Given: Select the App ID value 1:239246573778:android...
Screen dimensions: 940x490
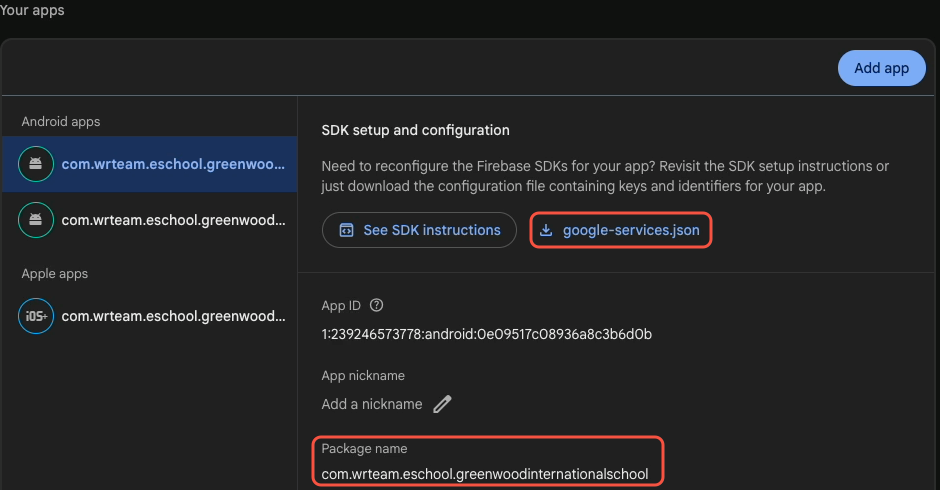Looking at the screenshot, I should pos(486,334).
